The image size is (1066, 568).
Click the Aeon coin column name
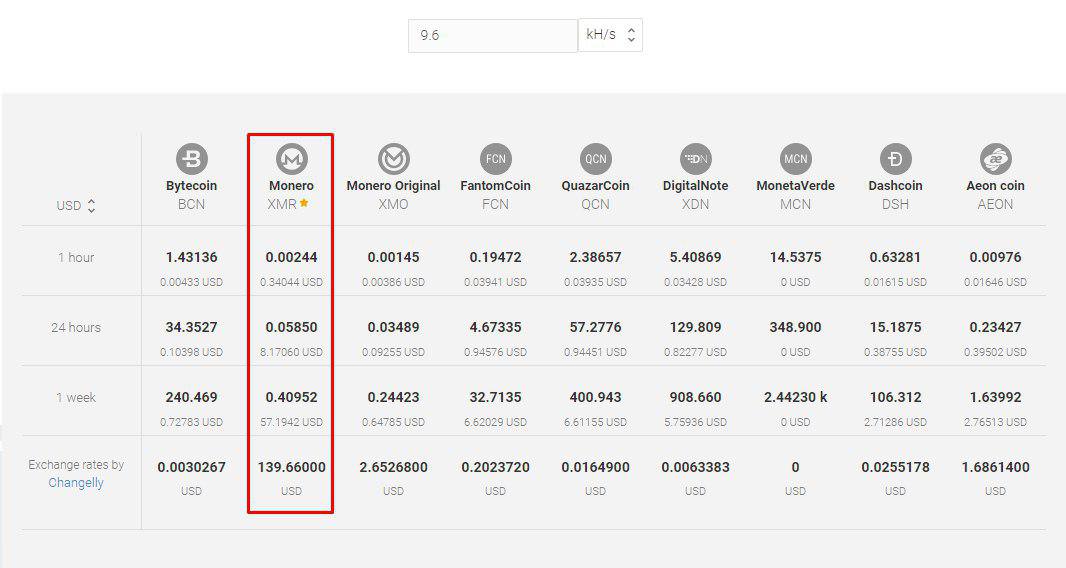tap(995, 186)
